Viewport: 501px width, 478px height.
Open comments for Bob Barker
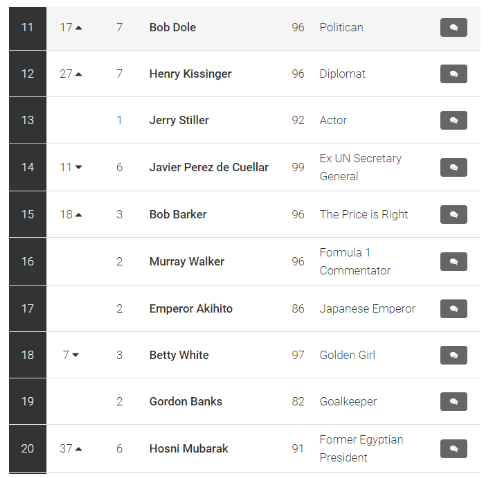point(453,214)
